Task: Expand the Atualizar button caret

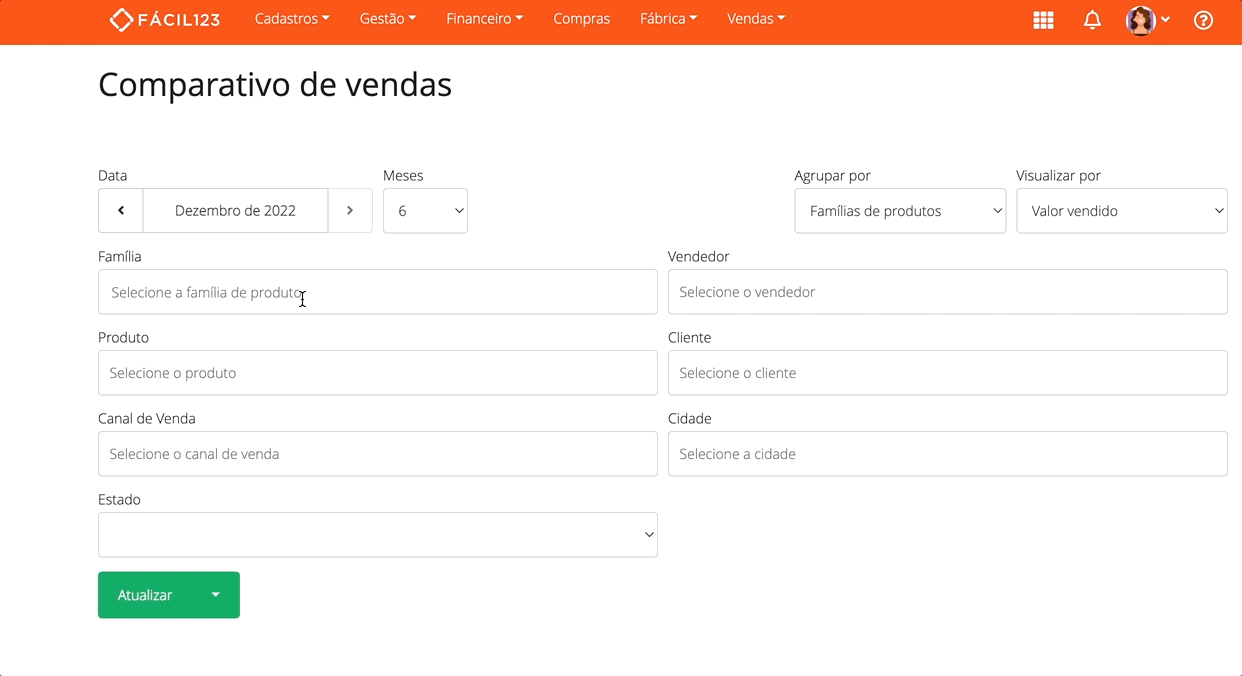Action: click(215, 595)
